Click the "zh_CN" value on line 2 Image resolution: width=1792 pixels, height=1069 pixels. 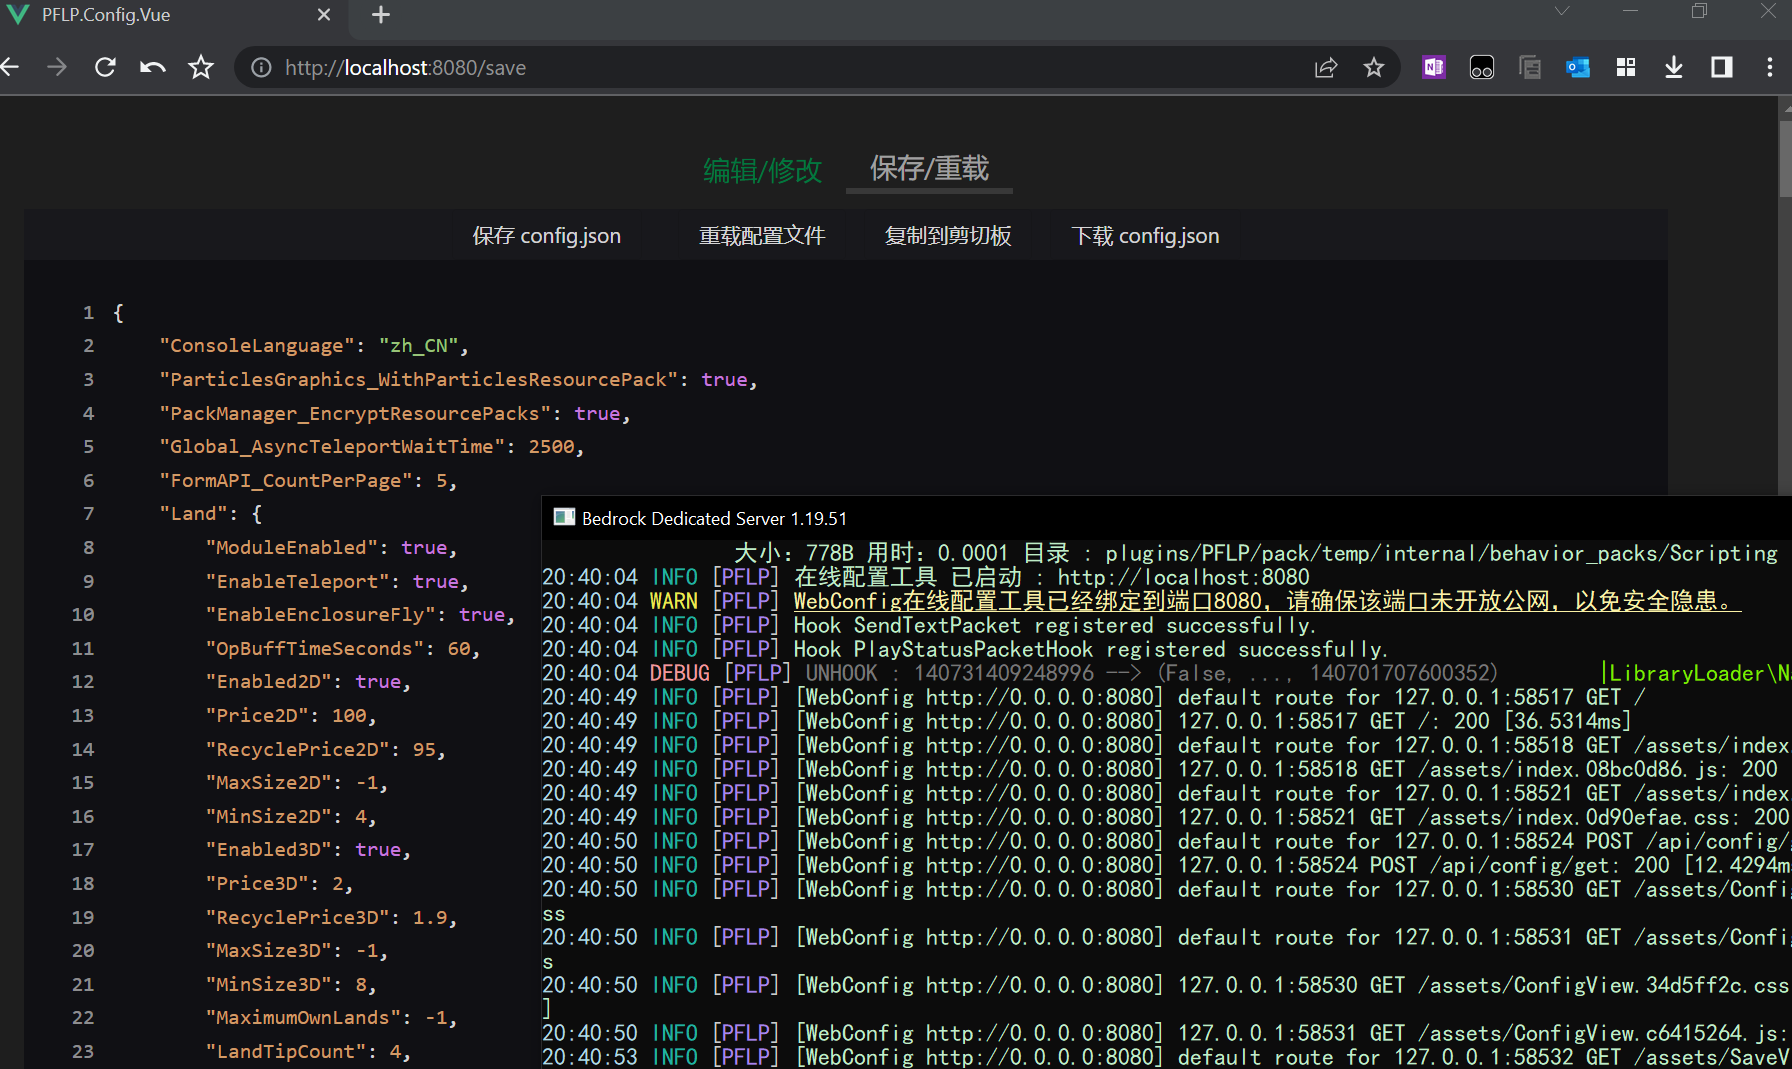pyautogui.click(x=418, y=346)
